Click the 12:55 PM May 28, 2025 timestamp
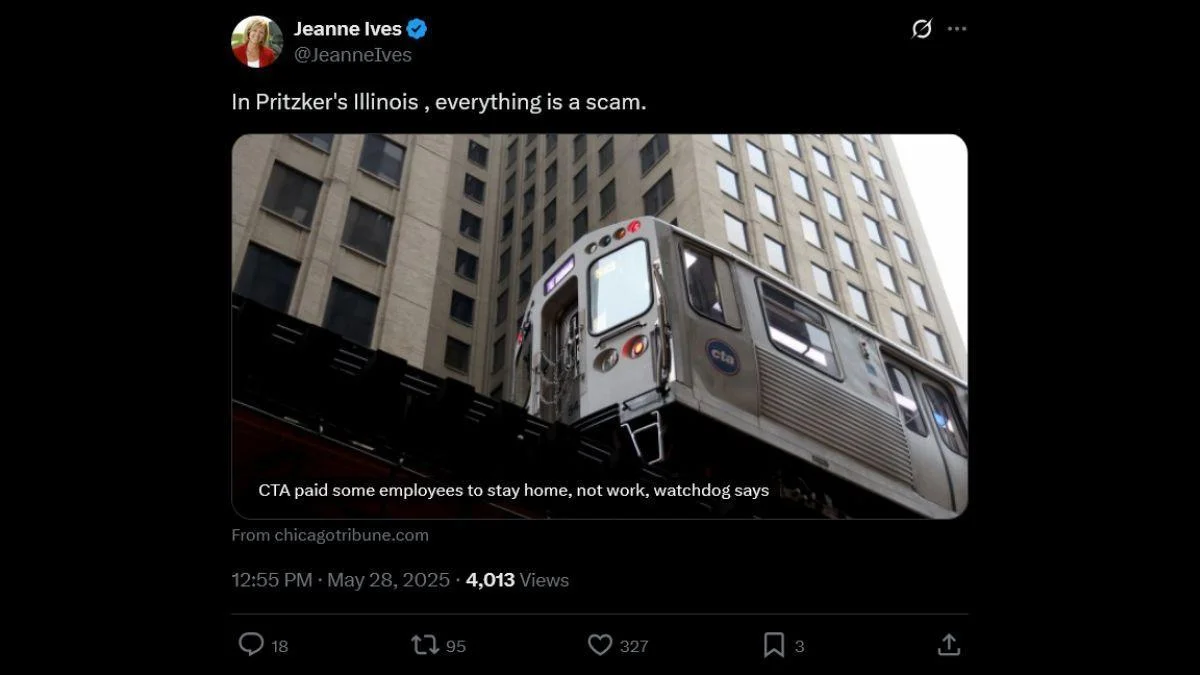Screen dimensions: 1200x675 pyautogui.click(x=341, y=580)
